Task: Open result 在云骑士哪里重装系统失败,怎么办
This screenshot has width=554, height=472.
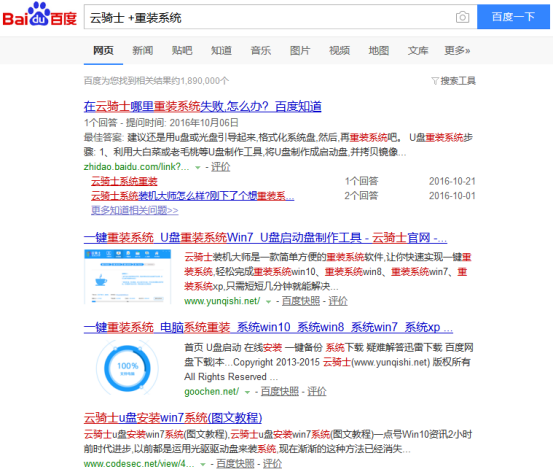Action: 202,106
